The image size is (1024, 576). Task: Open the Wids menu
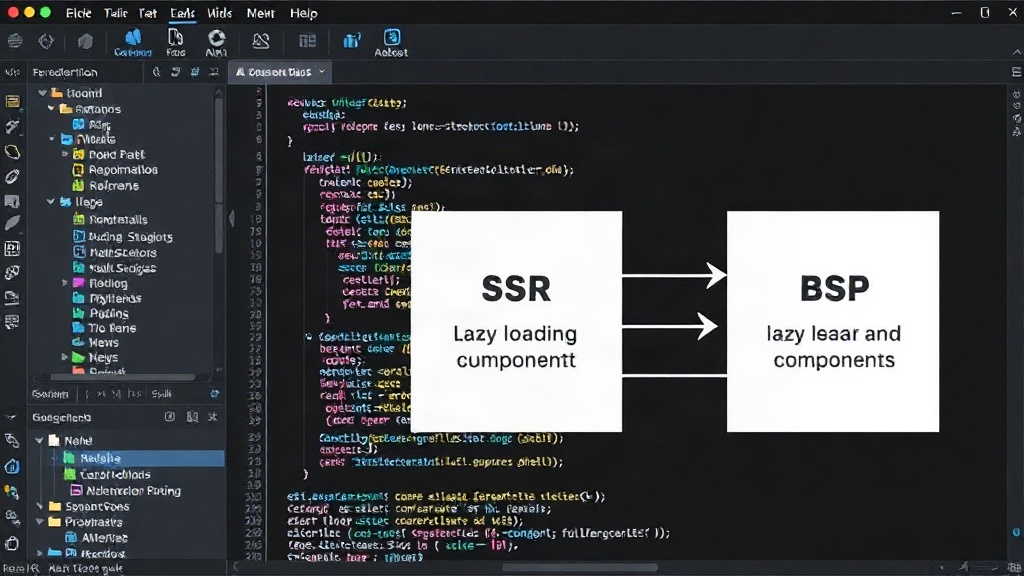(219, 13)
